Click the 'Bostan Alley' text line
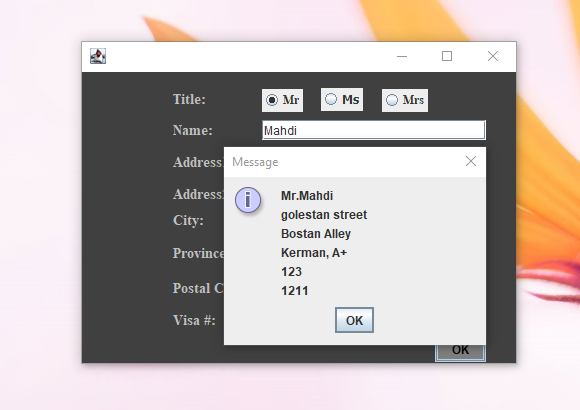This screenshot has height=410, width=580. point(316,234)
